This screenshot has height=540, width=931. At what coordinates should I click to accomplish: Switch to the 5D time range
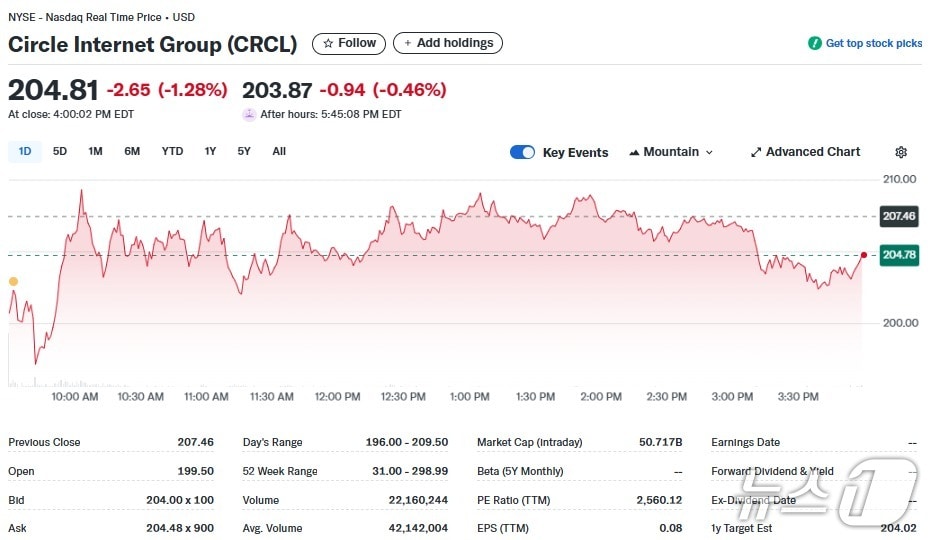click(60, 151)
